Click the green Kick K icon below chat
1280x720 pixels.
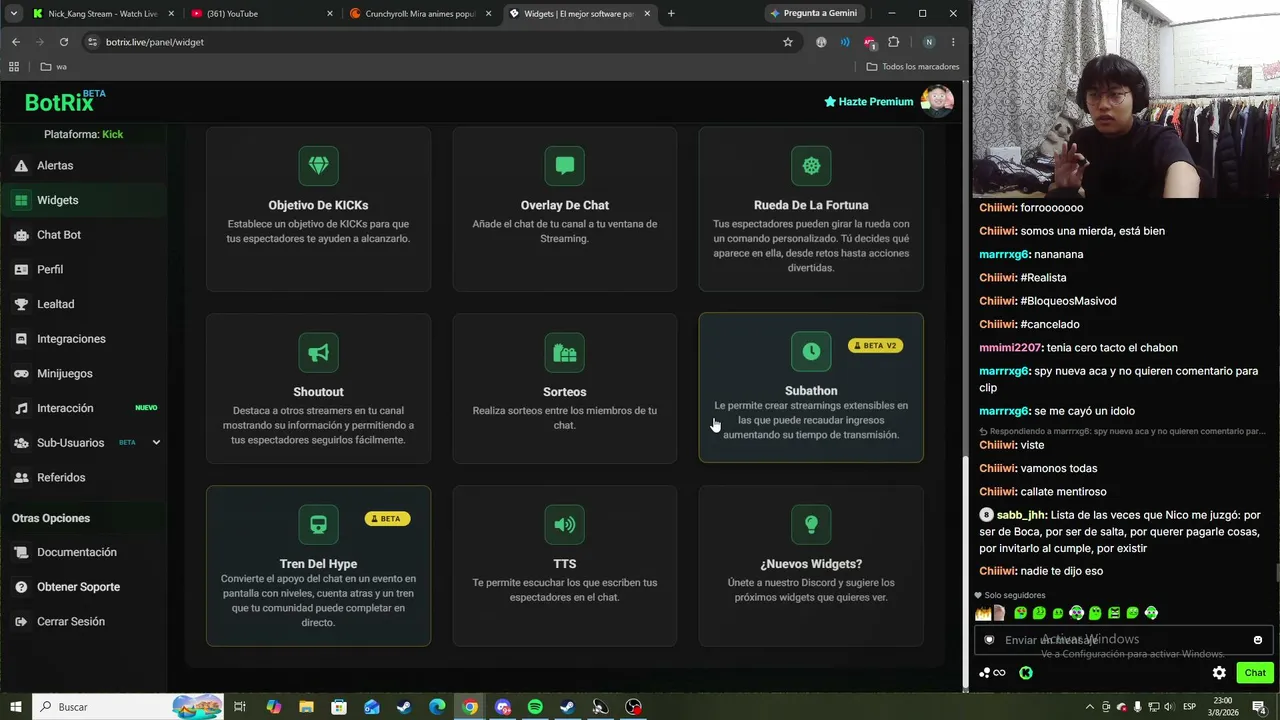(1025, 673)
